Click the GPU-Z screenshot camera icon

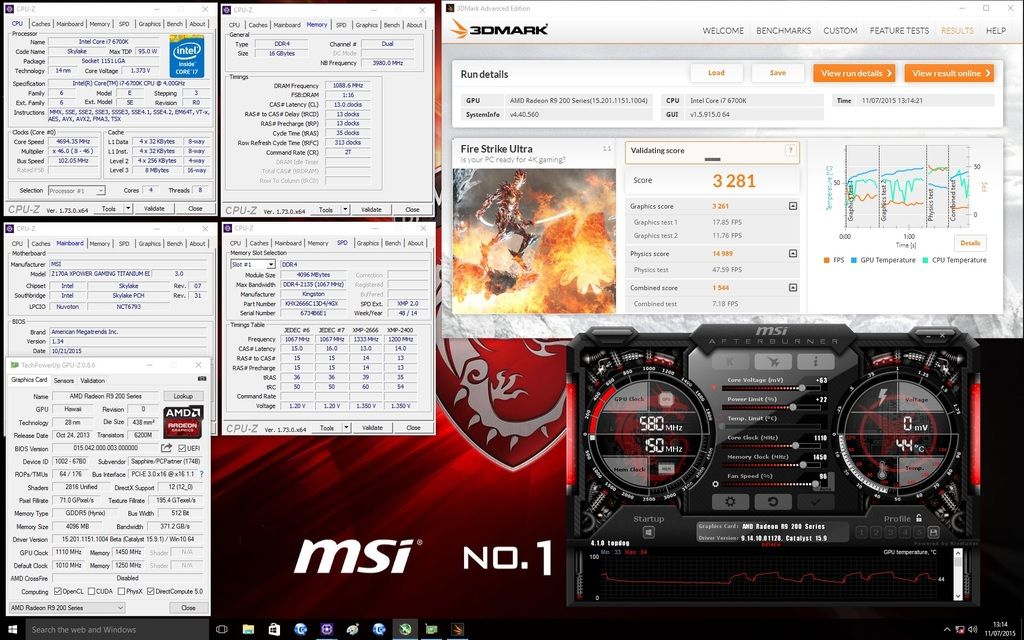(202, 379)
